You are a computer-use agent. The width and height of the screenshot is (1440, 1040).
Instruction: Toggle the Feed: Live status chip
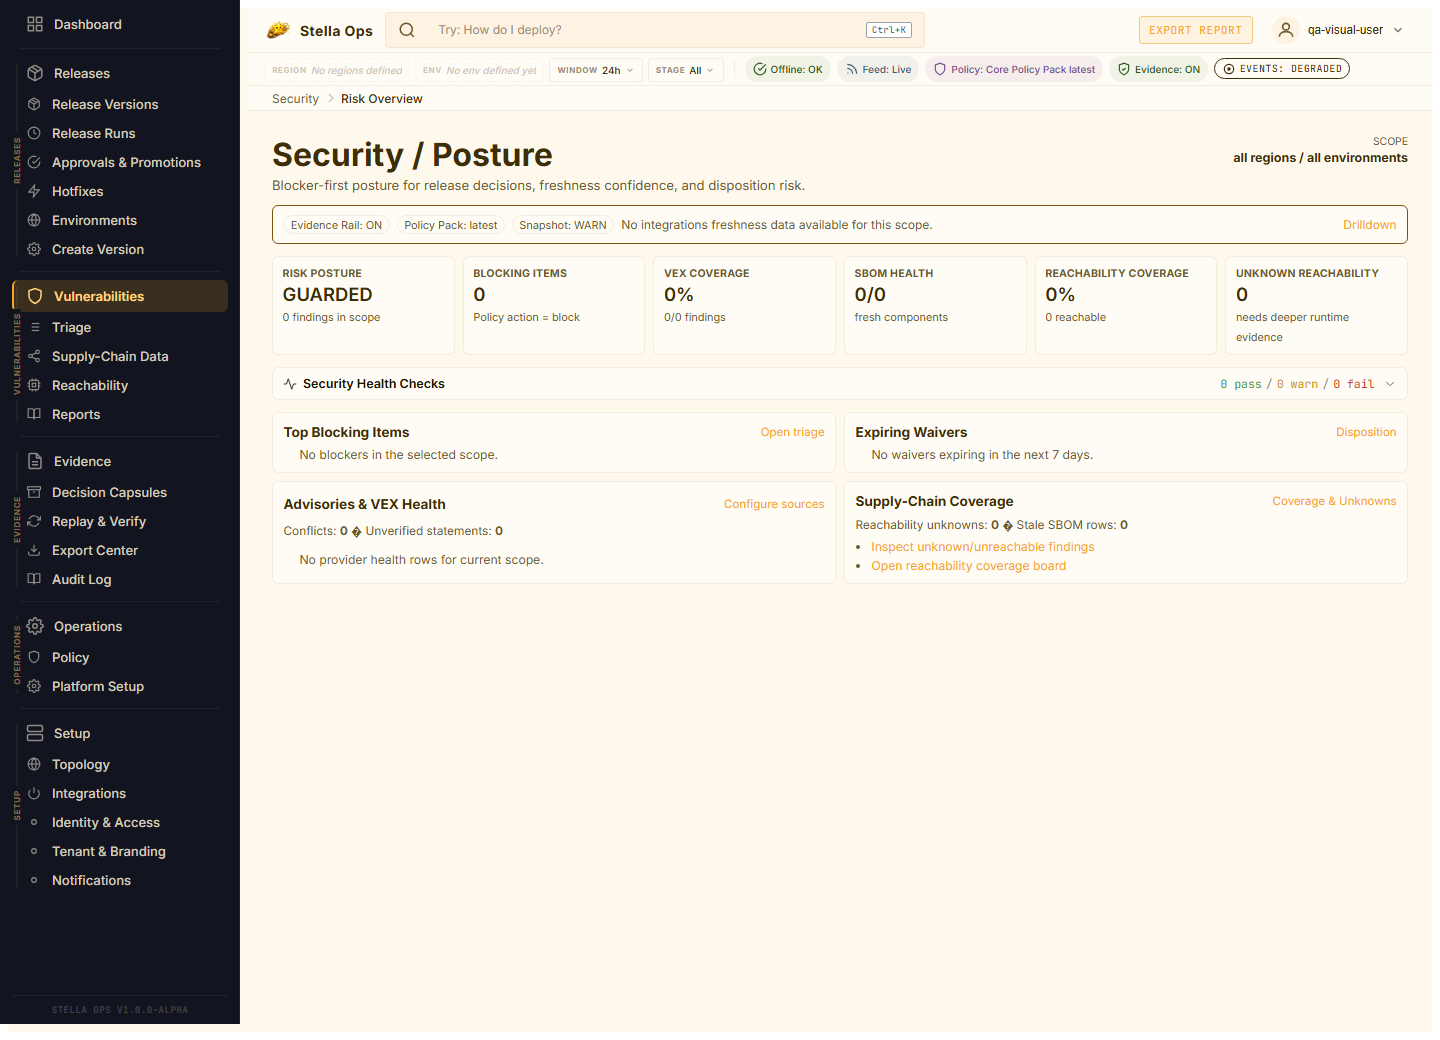(879, 69)
